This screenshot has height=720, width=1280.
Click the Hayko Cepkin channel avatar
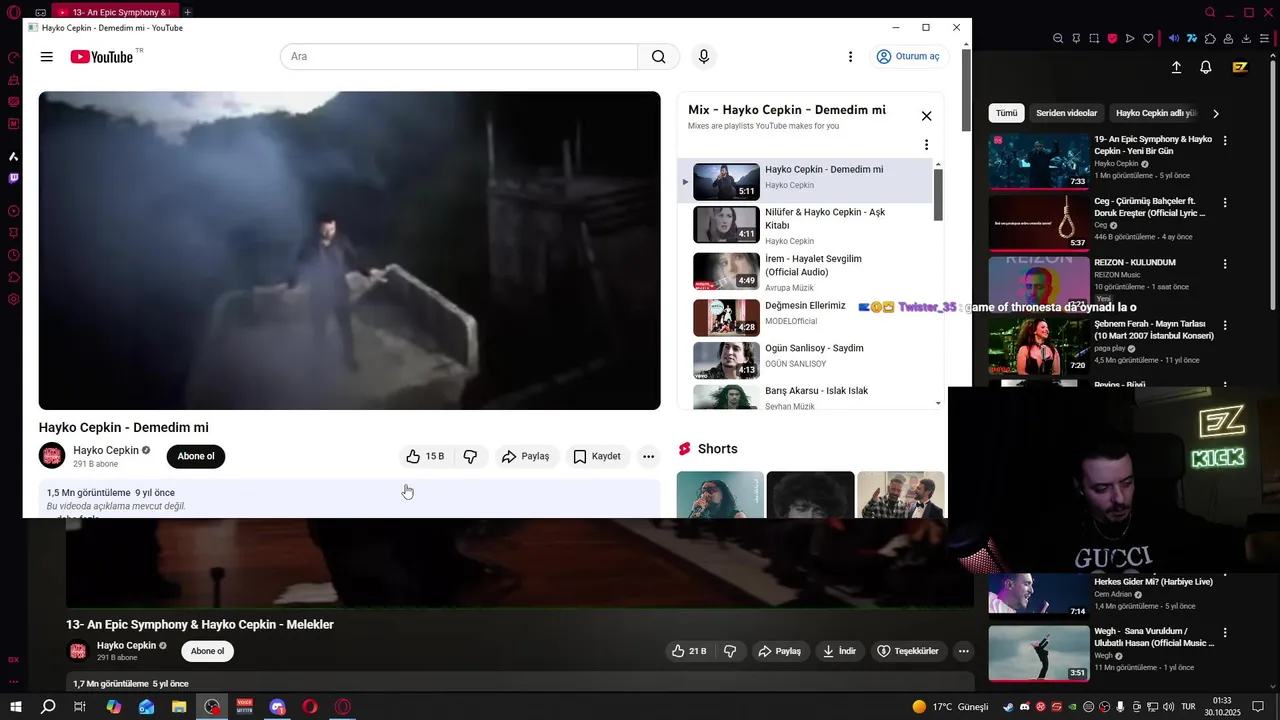pos(52,456)
